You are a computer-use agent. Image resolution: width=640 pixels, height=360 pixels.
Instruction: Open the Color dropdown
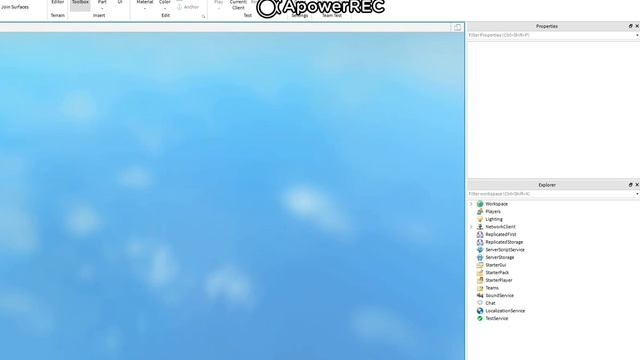[165, 8]
